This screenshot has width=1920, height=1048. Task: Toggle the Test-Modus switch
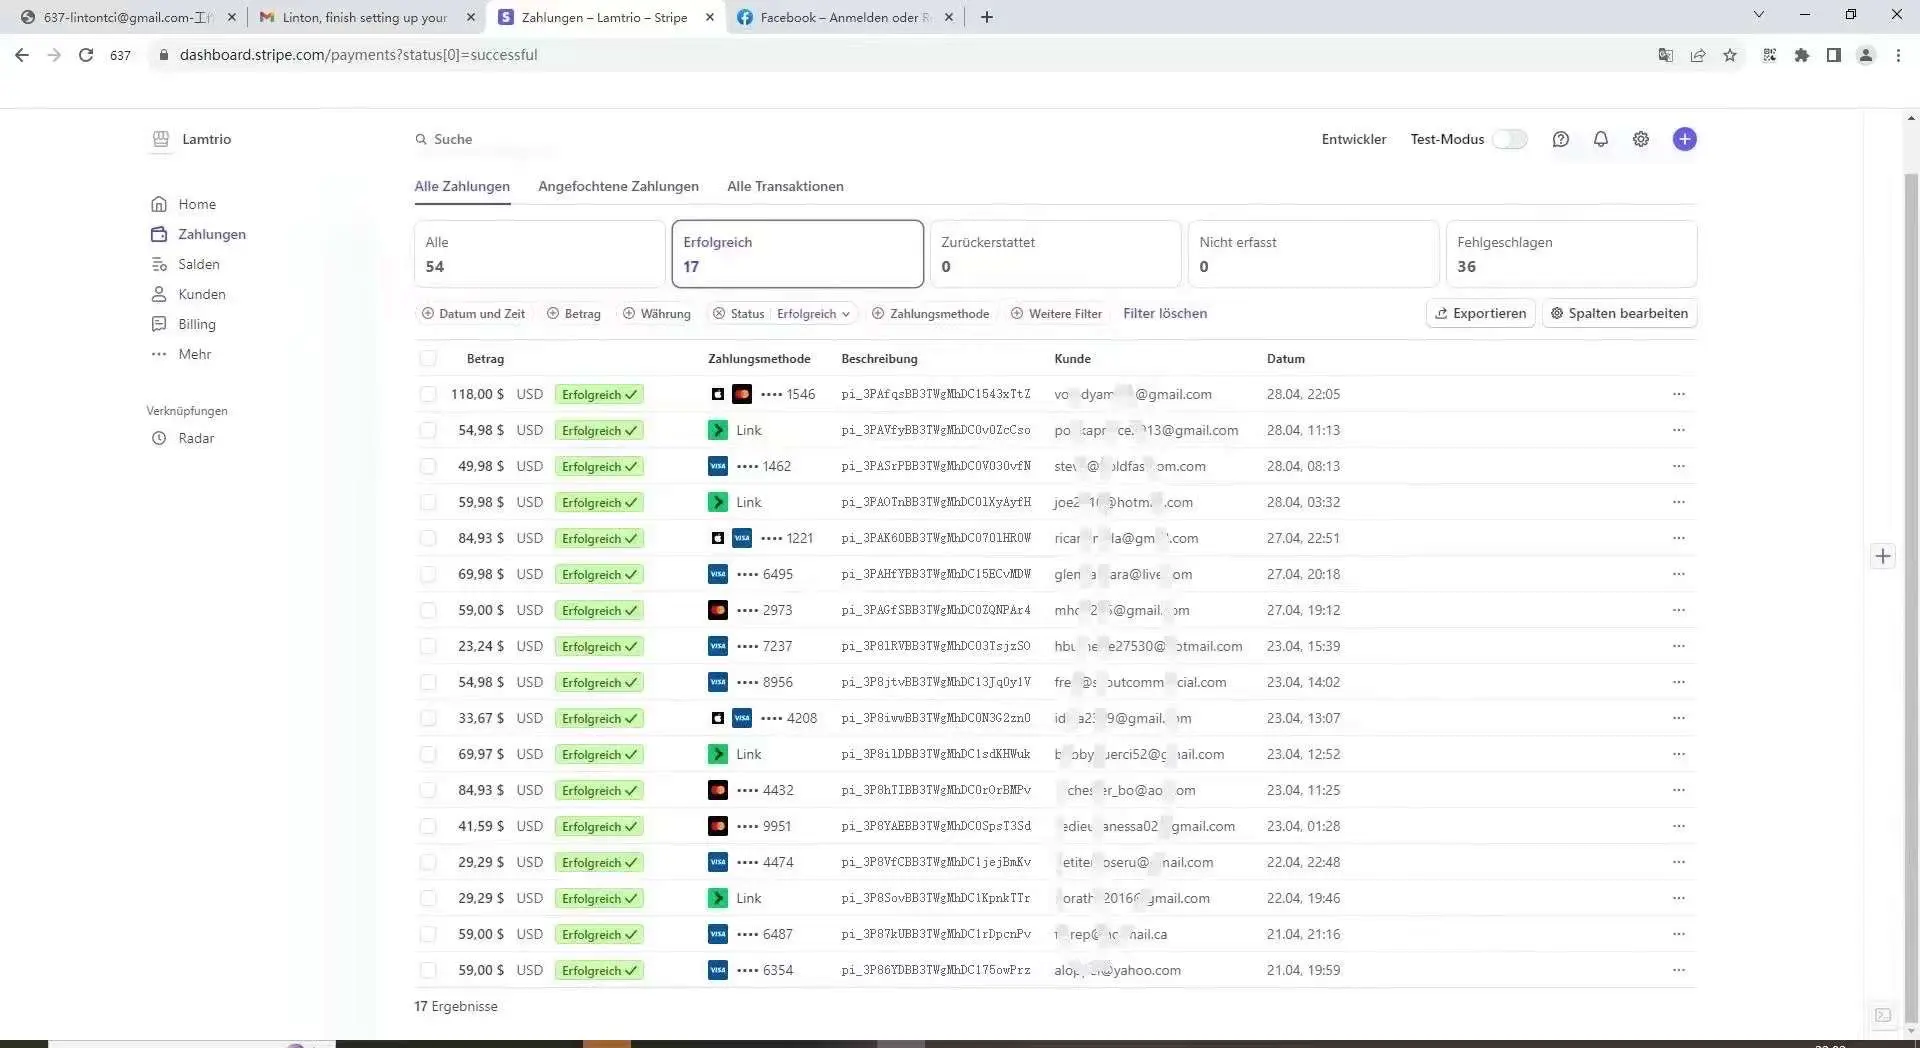[x=1509, y=139]
